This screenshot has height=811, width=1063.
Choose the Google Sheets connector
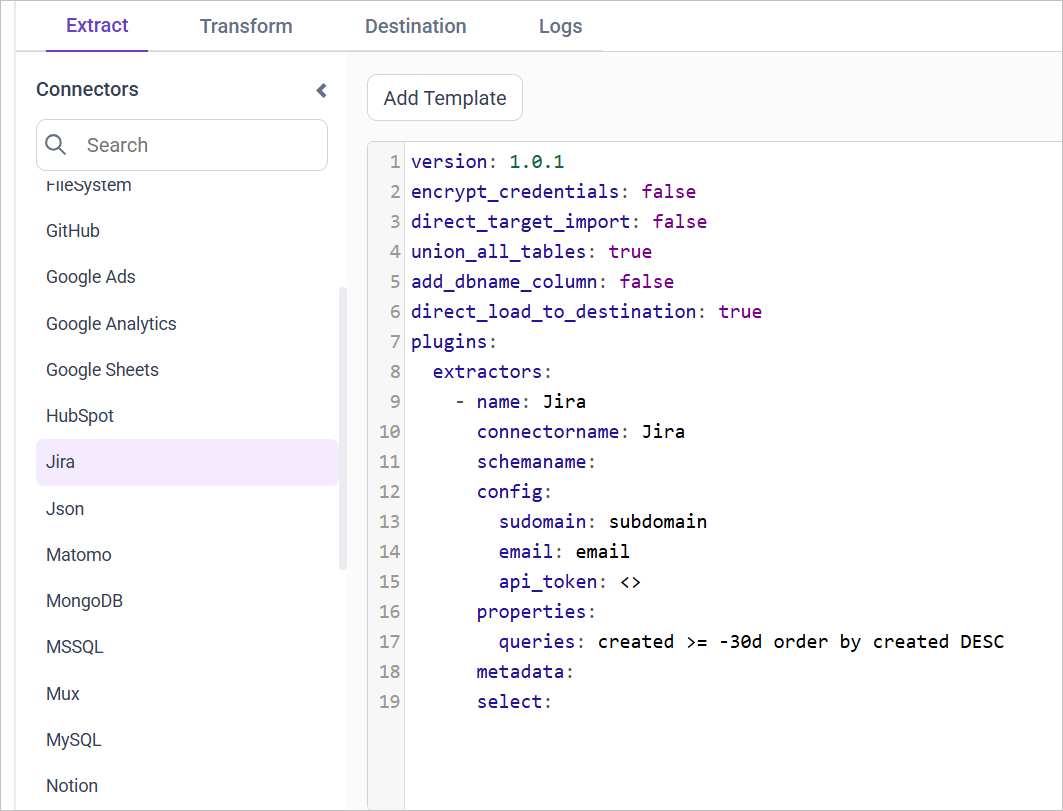coord(102,369)
